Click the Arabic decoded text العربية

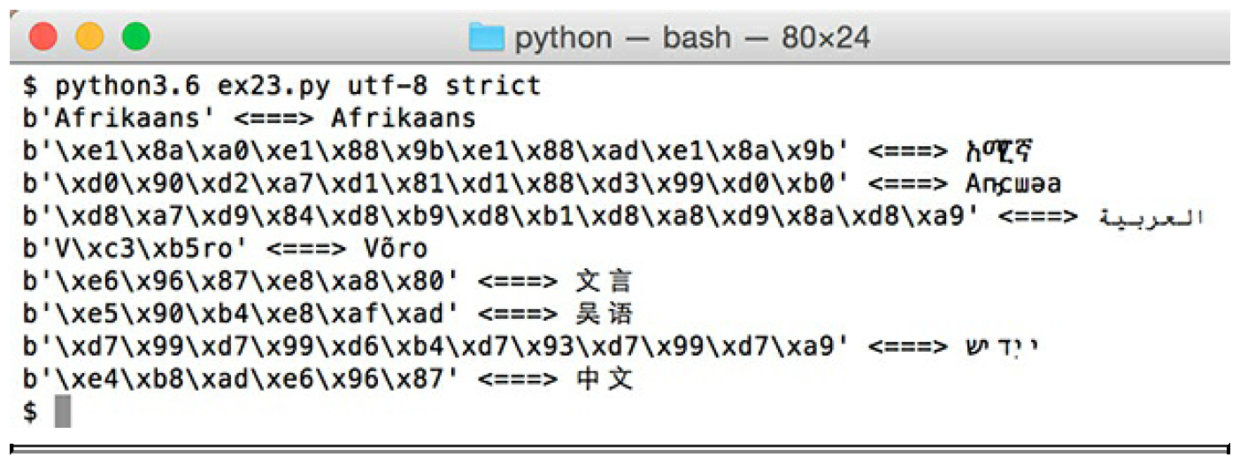pyautogui.click(x=1150, y=216)
